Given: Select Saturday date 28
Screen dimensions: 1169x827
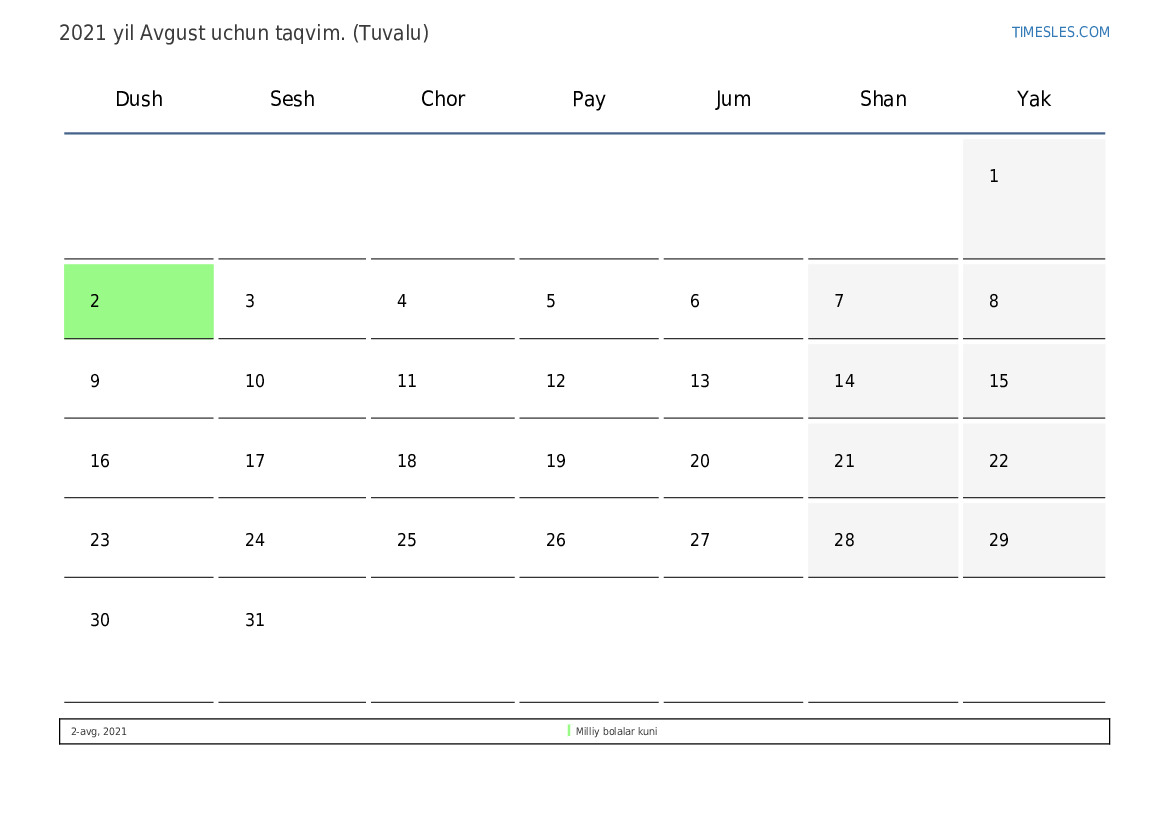Looking at the screenshot, I should pos(882,540).
